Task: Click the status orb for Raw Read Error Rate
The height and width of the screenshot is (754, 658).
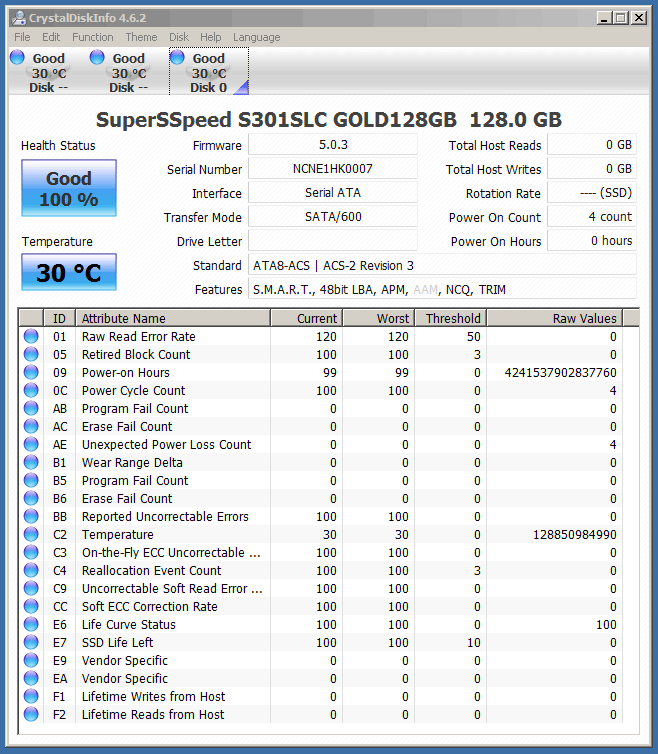Action: 31,337
